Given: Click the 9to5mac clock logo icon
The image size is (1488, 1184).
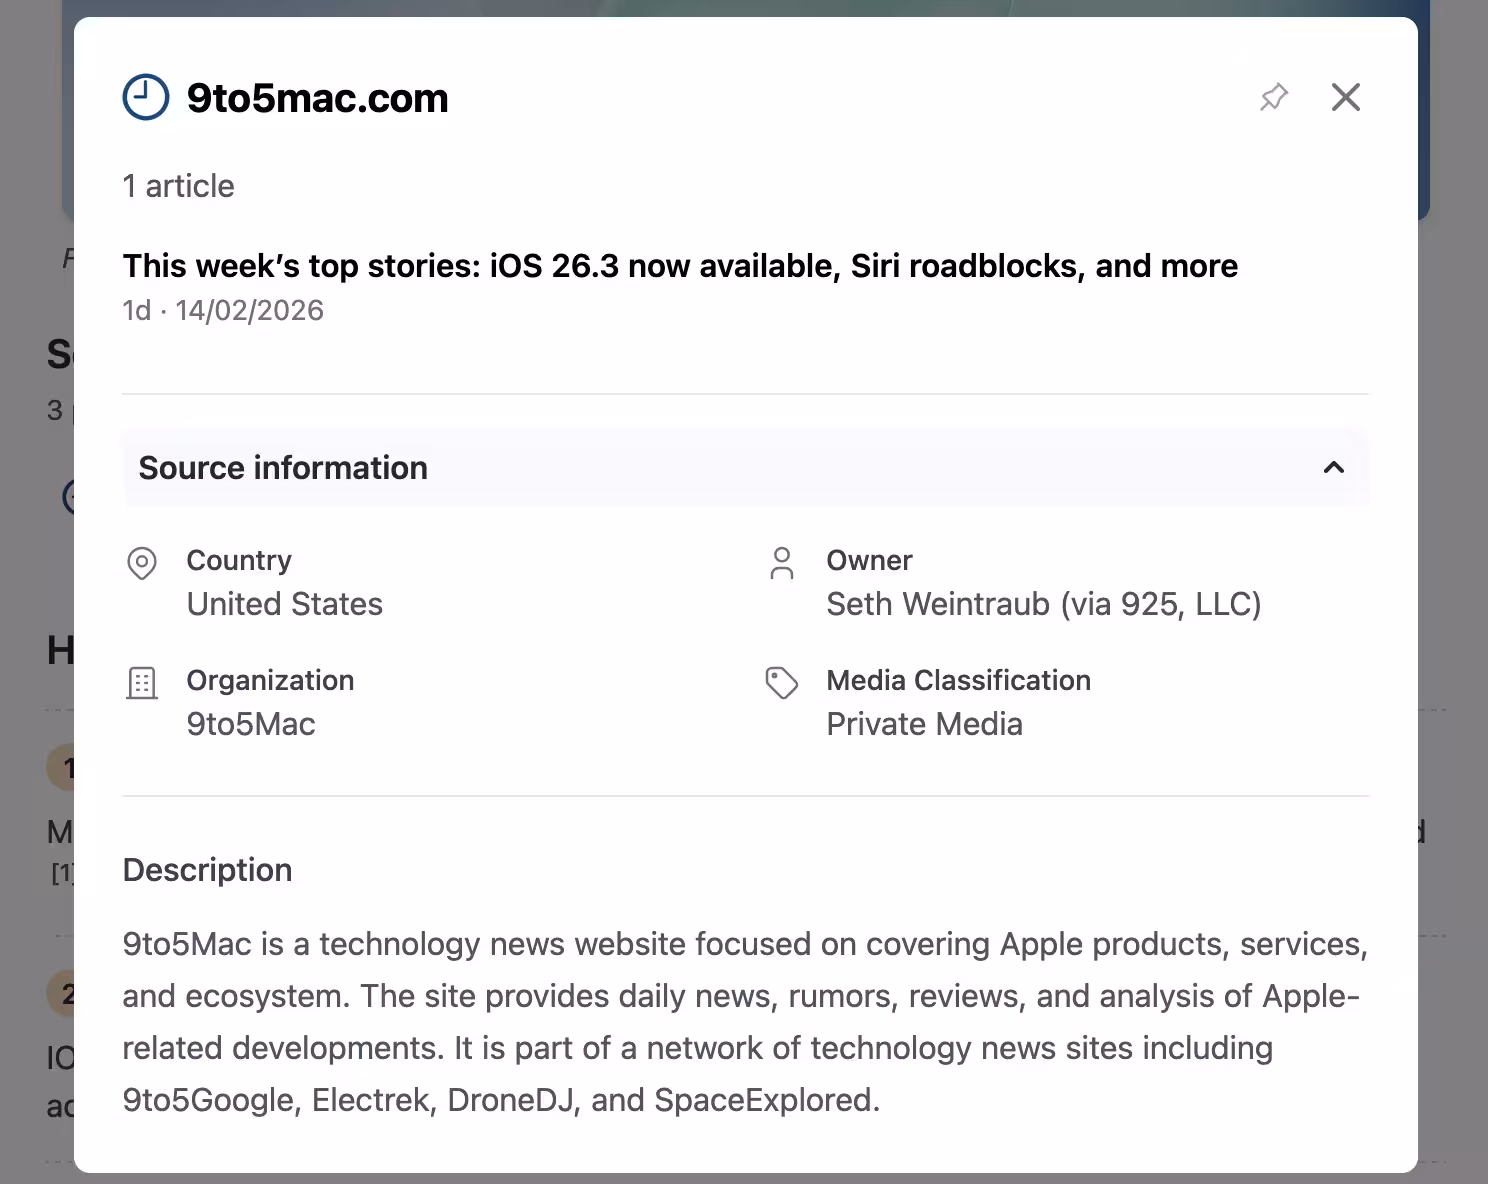Looking at the screenshot, I should point(146,97).
